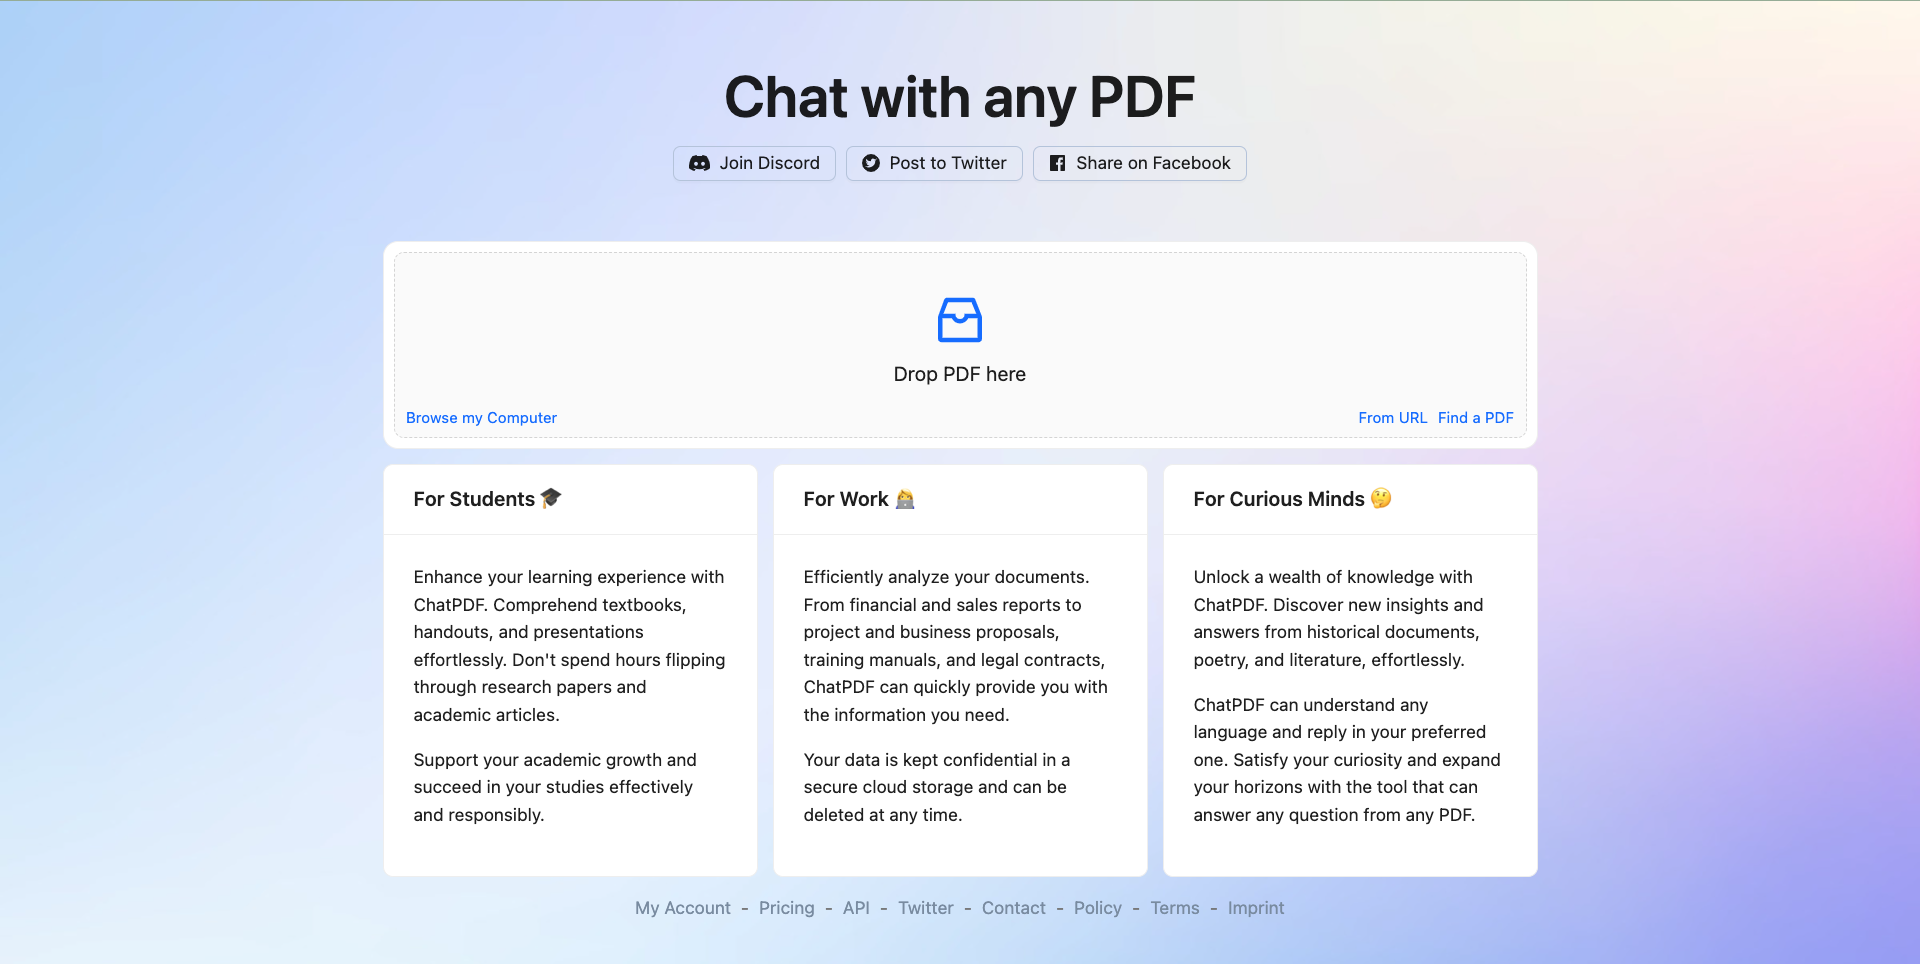Open the Terms page
1920x964 pixels.
pos(1174,907)
